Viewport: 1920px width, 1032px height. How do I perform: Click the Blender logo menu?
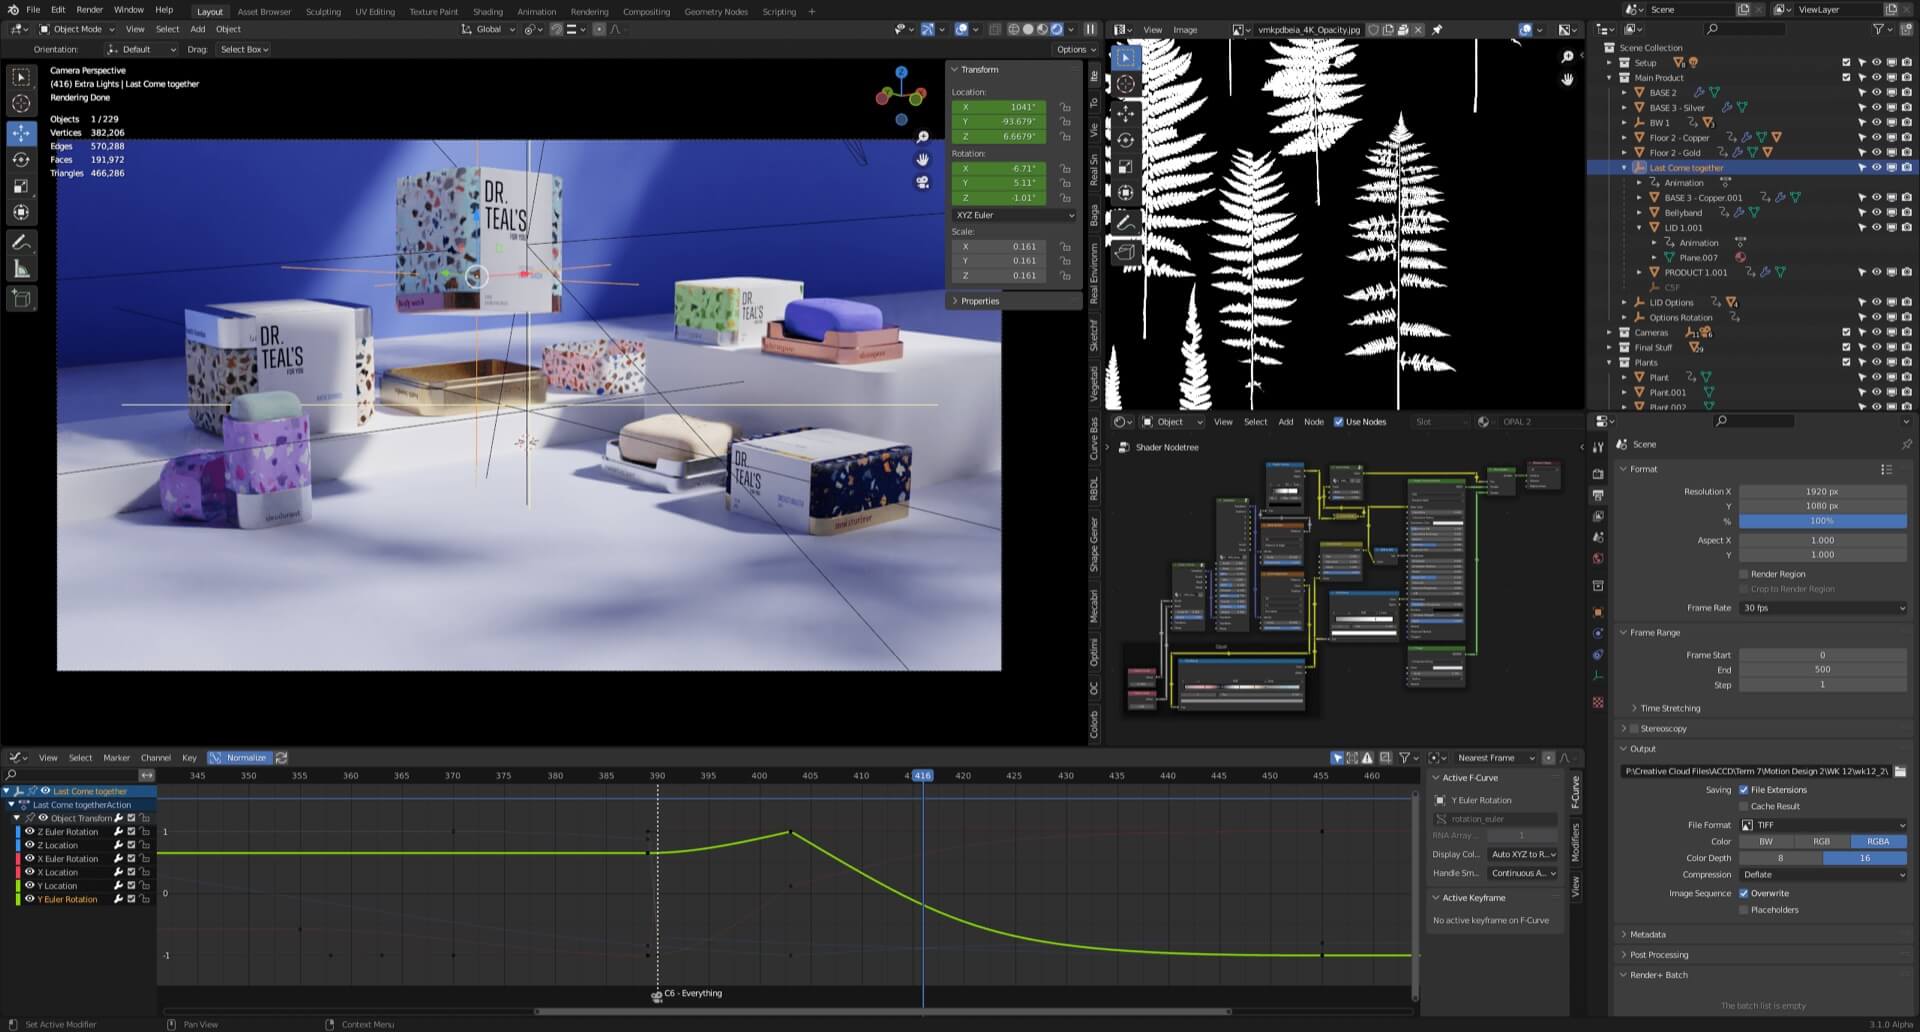[13, 10]
